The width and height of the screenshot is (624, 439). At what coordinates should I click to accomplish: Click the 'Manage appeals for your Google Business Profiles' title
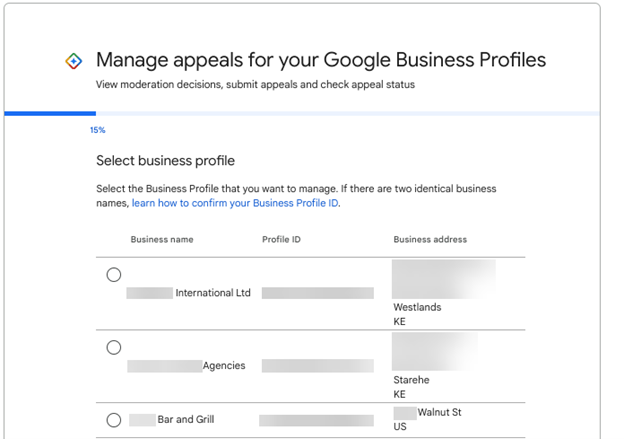321,60
